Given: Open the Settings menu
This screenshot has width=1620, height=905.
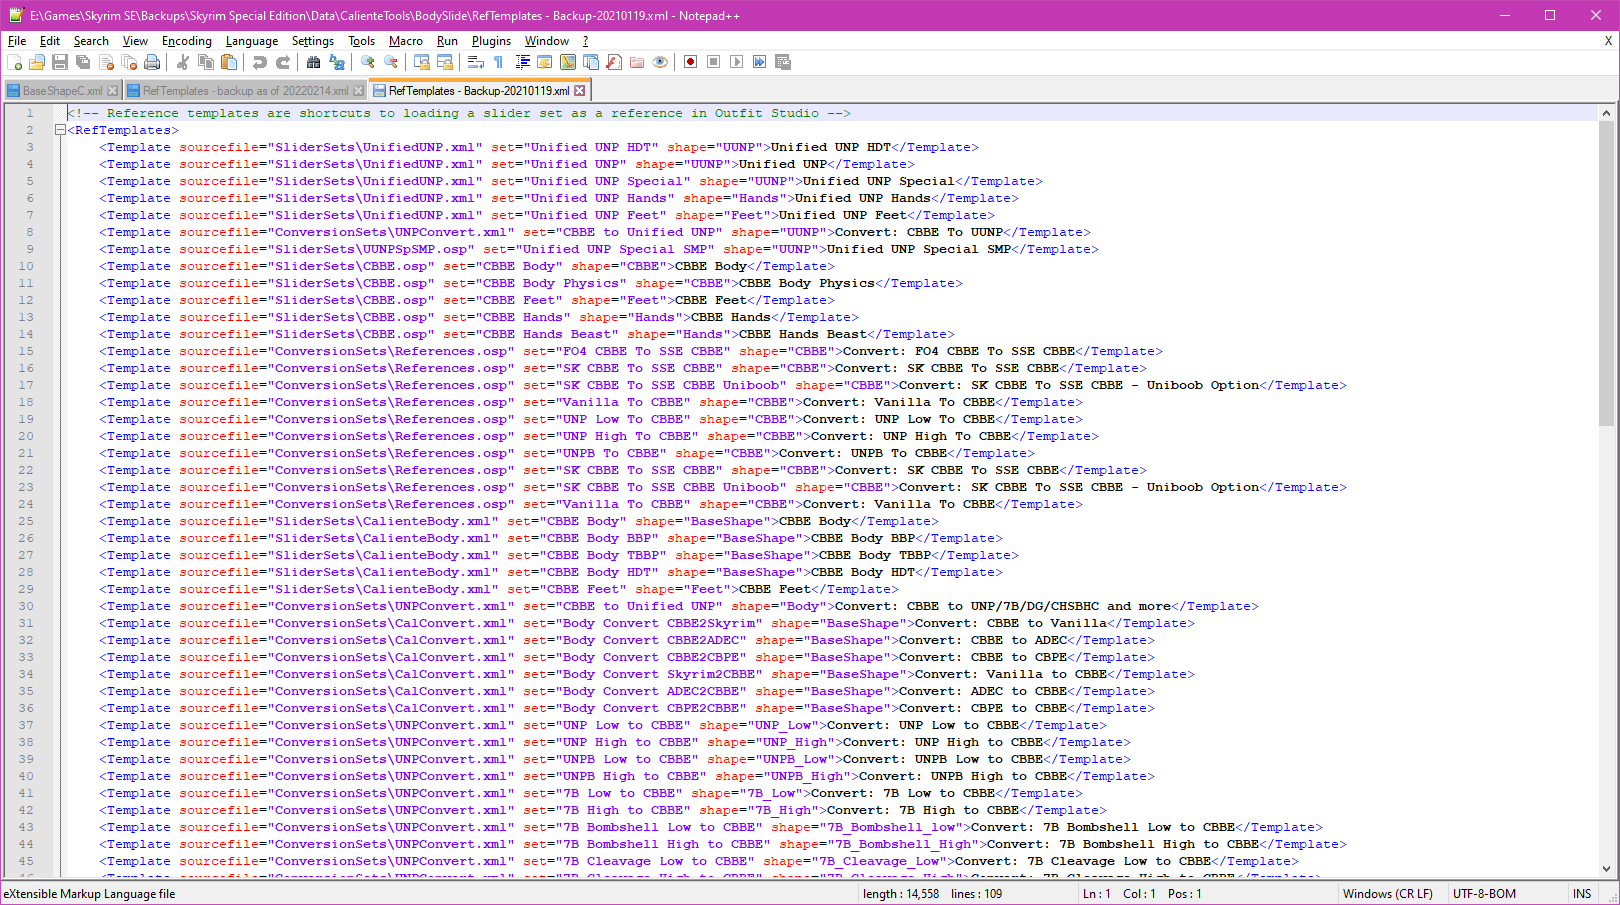Looking at the screenshot, I should coord(313,41).
